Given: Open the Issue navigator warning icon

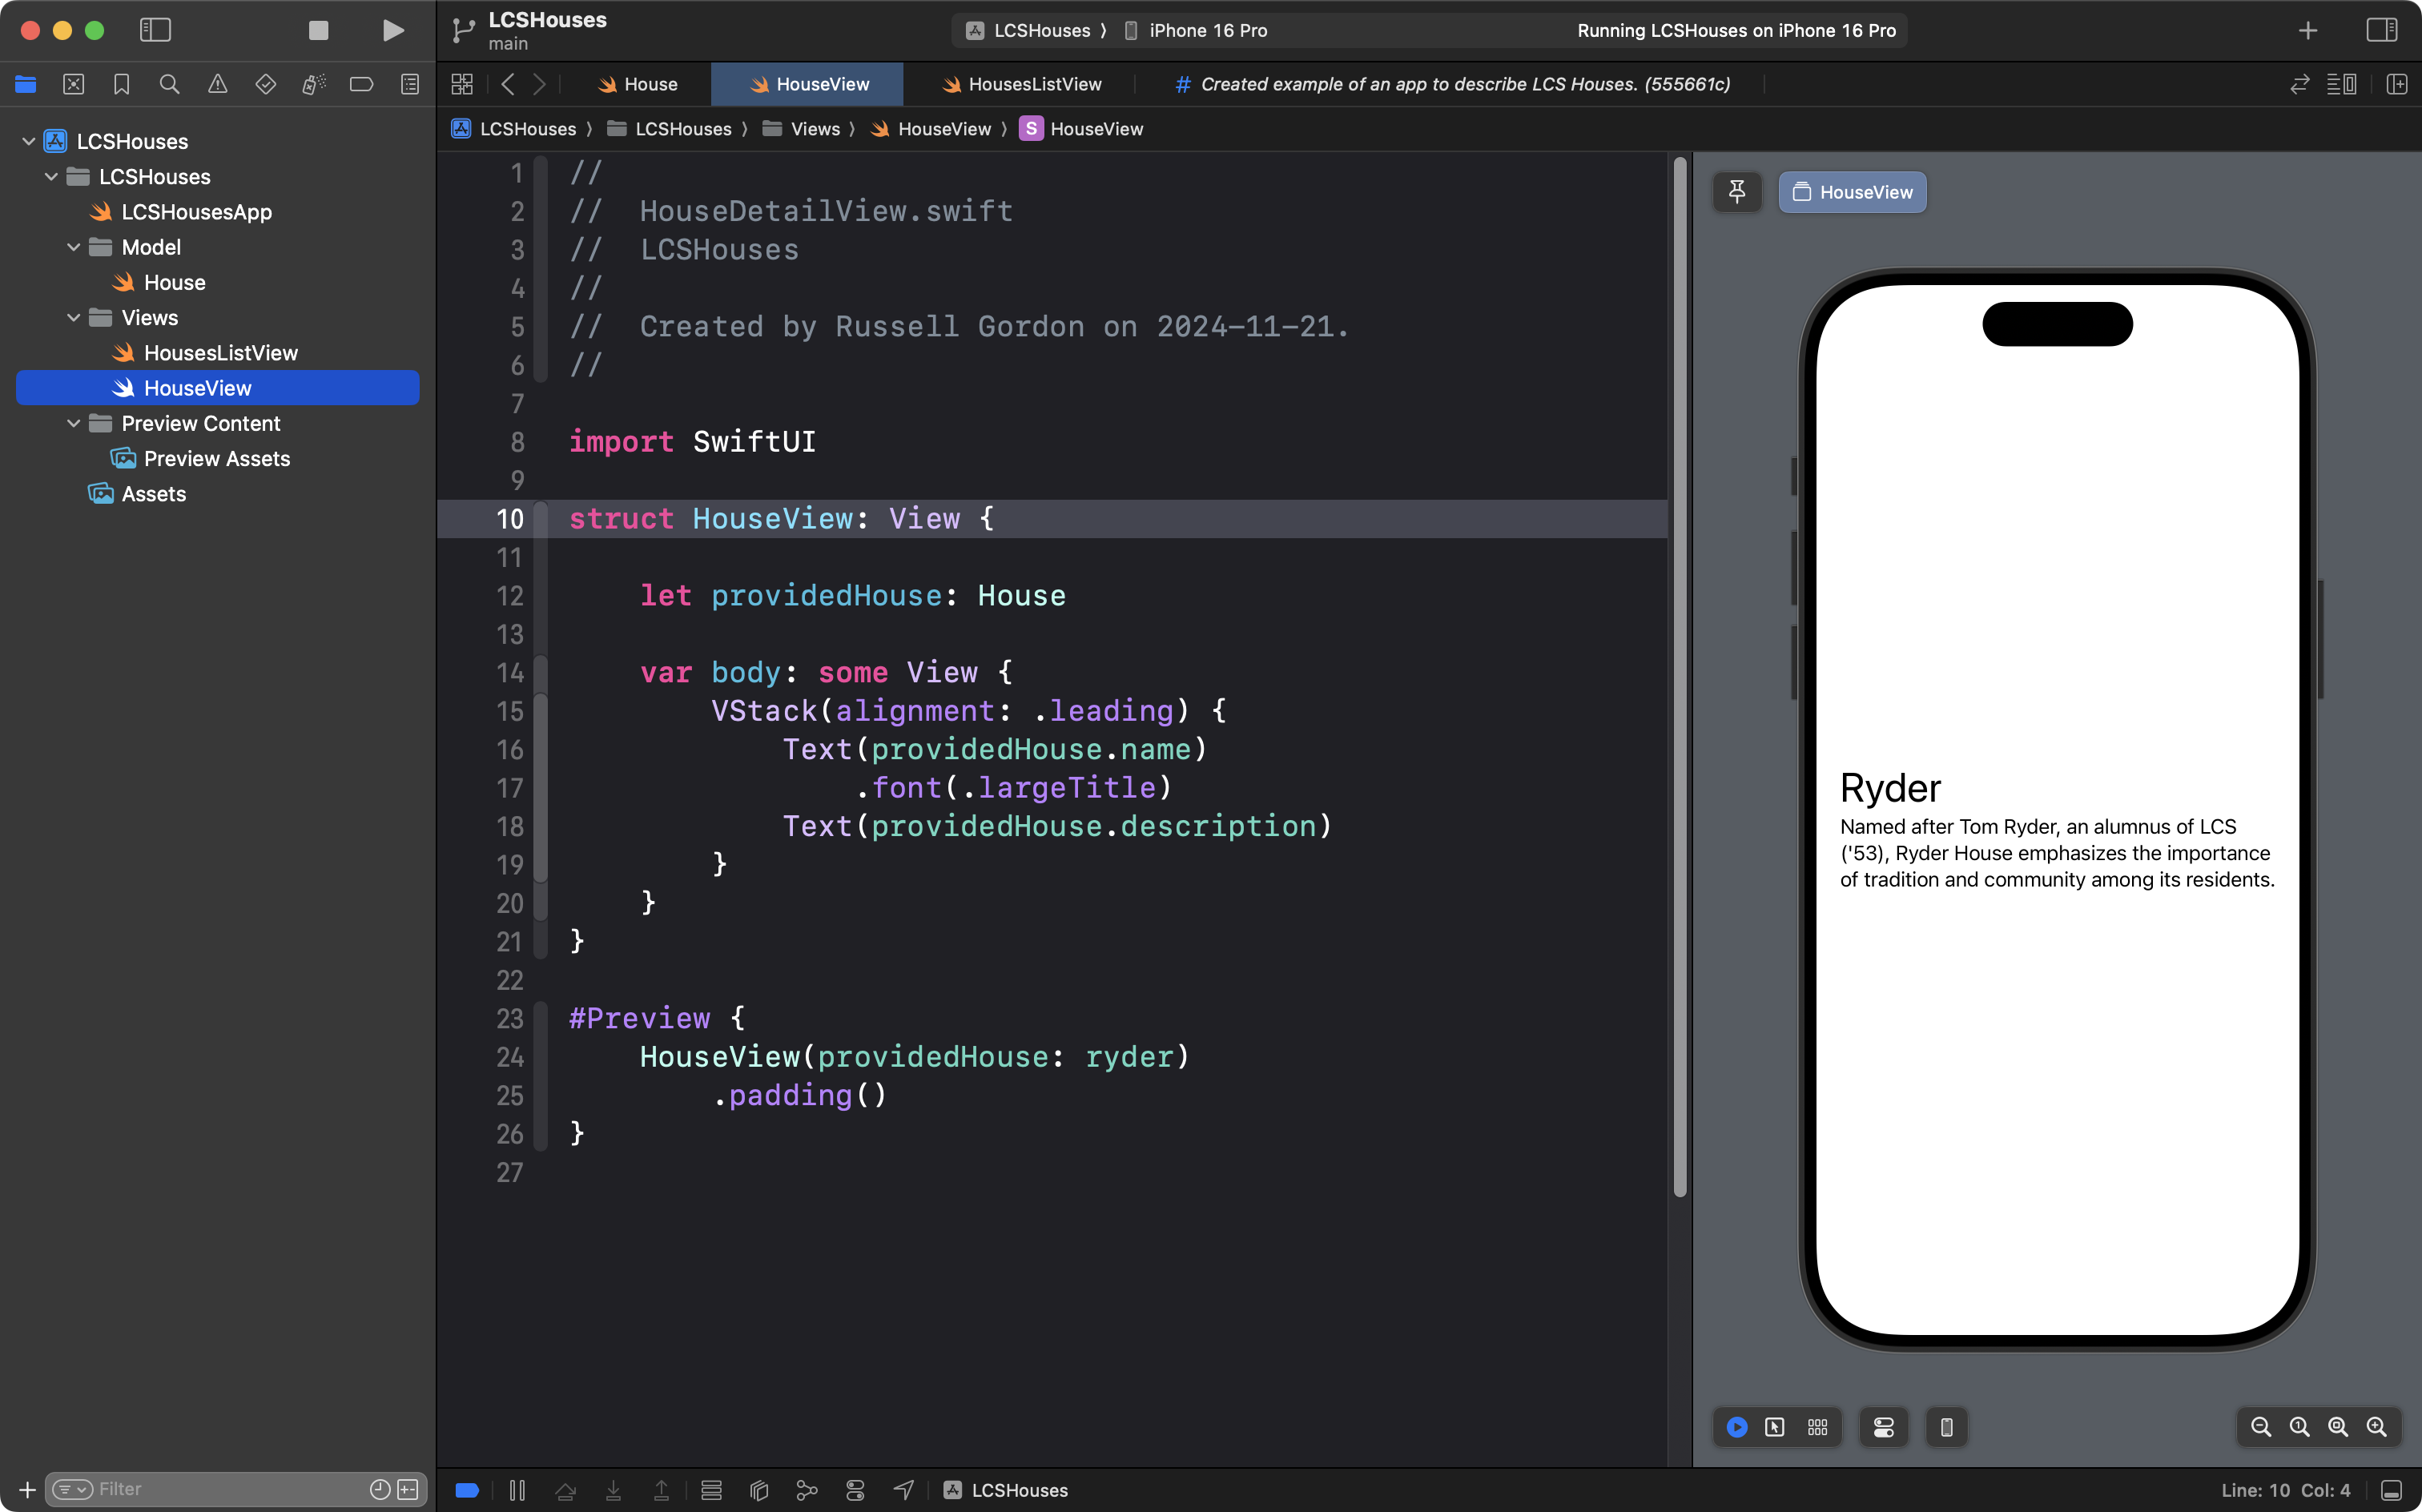Looking at the screenshot, I should (217, 84).
